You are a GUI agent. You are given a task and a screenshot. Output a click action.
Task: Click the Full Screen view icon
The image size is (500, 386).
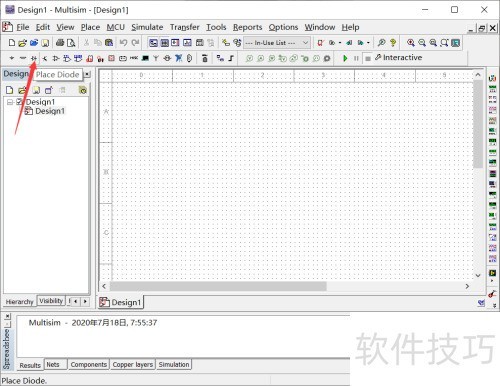pos(456,43)
